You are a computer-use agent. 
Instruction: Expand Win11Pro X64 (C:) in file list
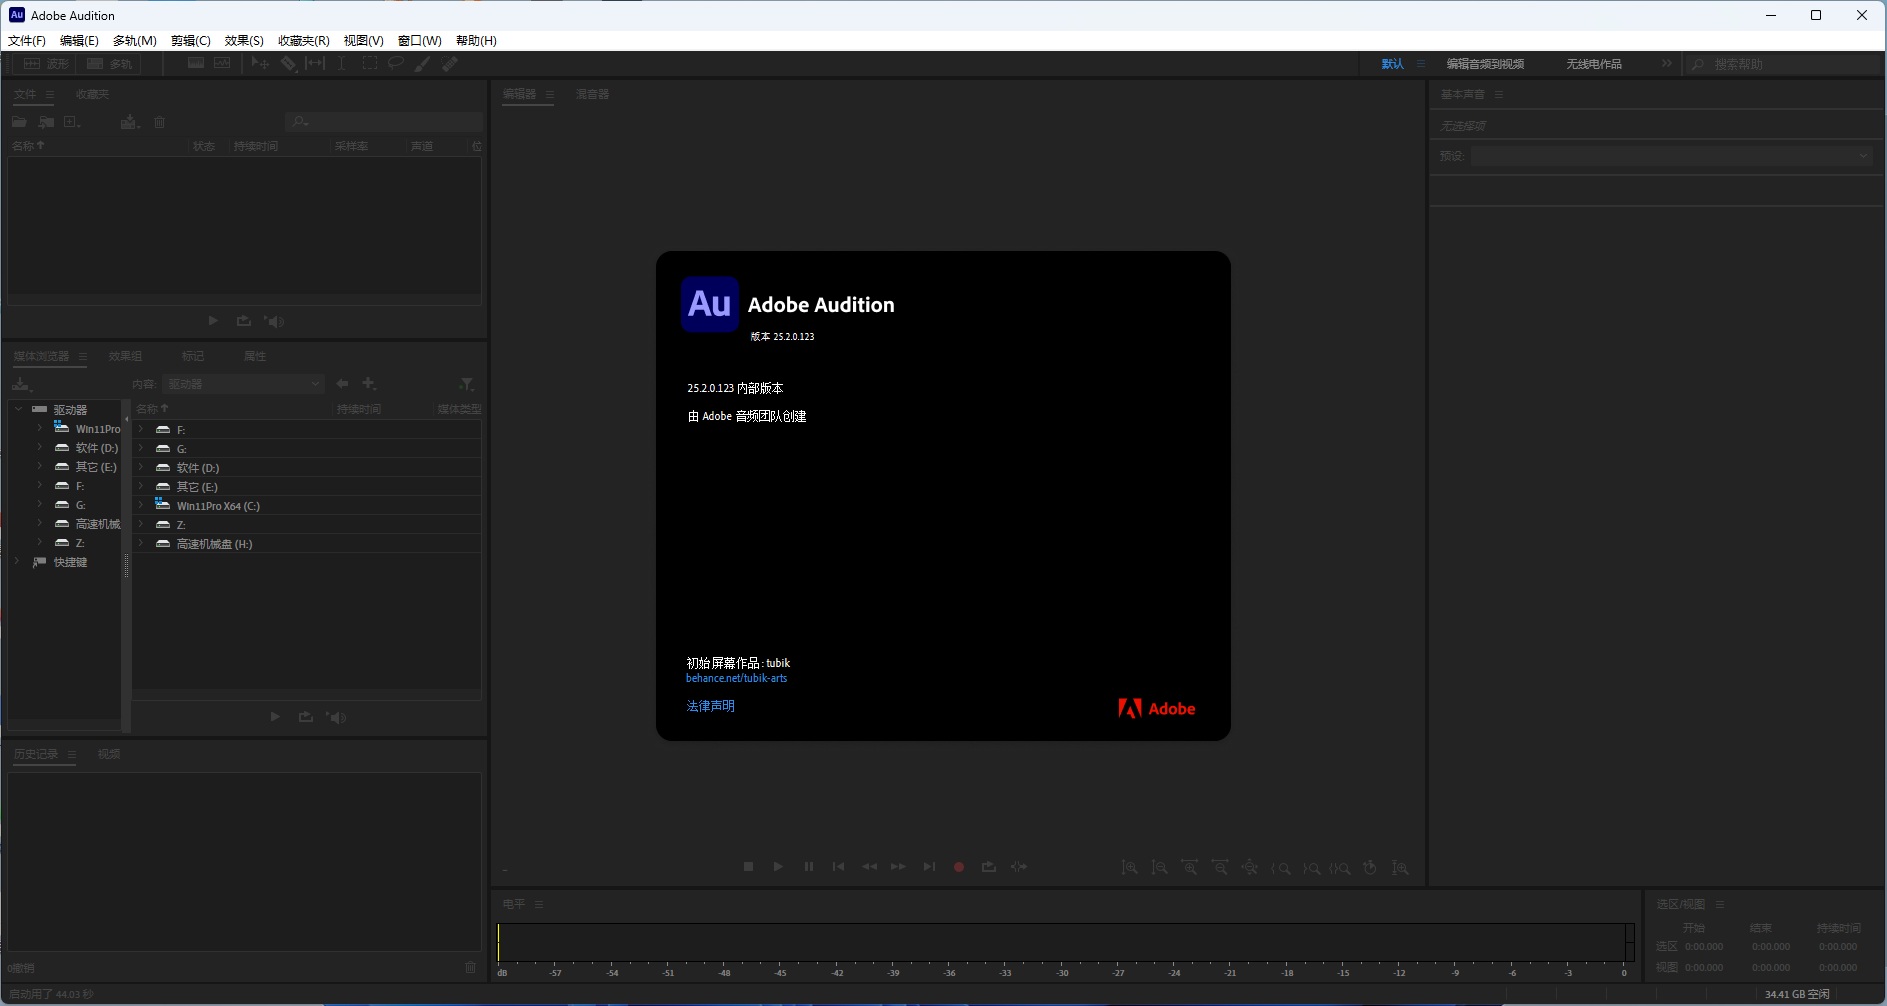(x=141, y=505)
